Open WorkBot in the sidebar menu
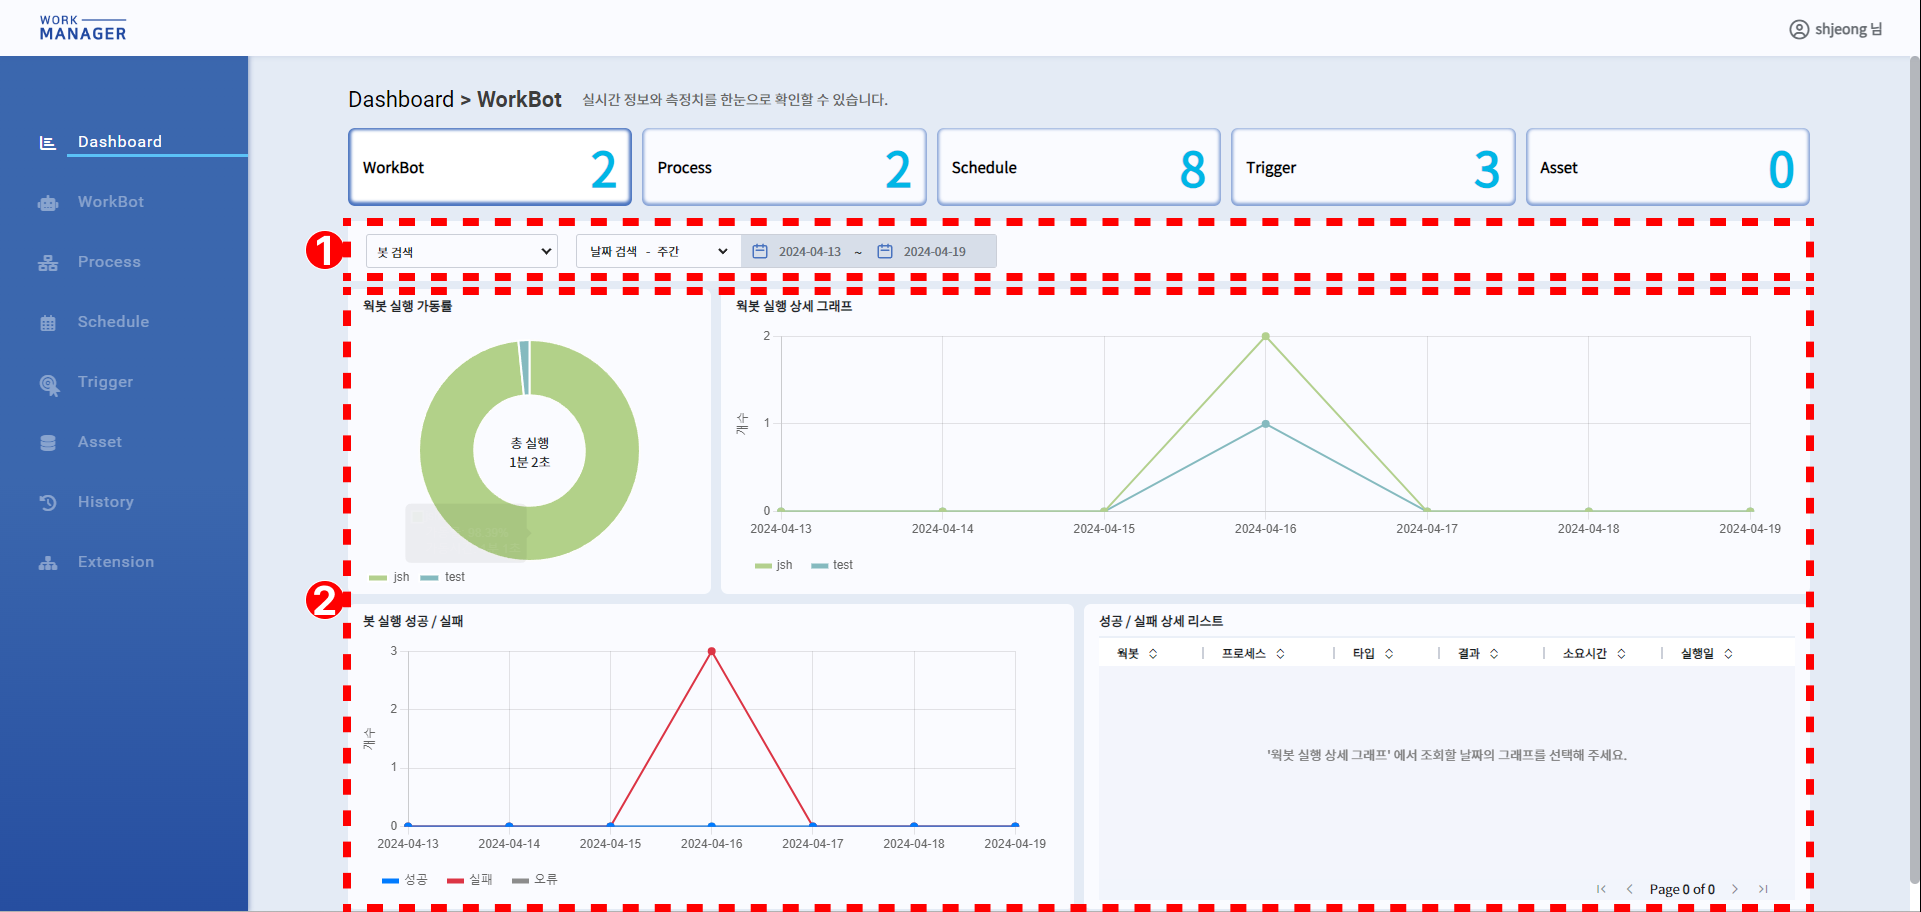 [x=111, y=202]
